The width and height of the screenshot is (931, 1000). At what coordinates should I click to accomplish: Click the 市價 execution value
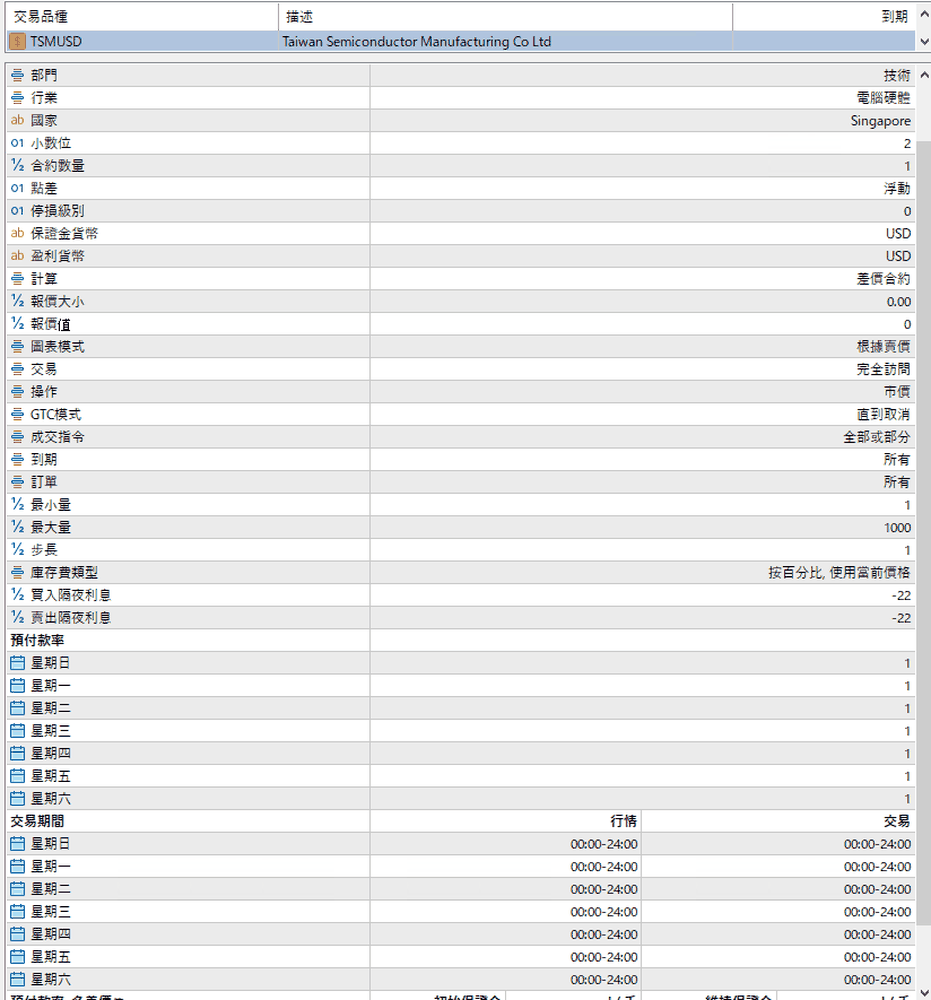[x=897, y=392]
